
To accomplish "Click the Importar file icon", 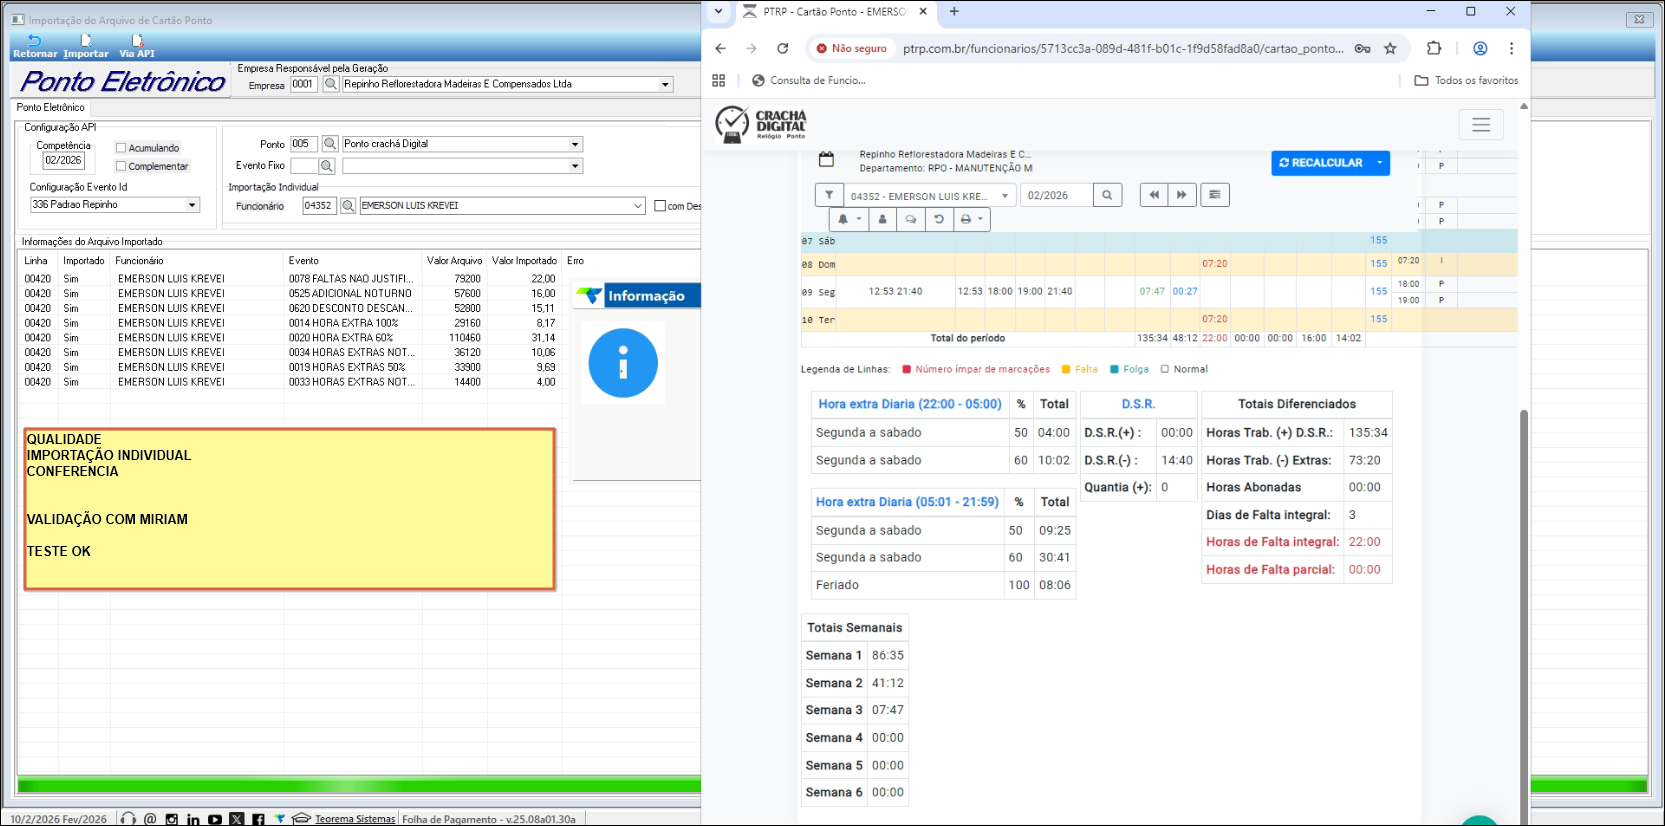I will point(86,42).
